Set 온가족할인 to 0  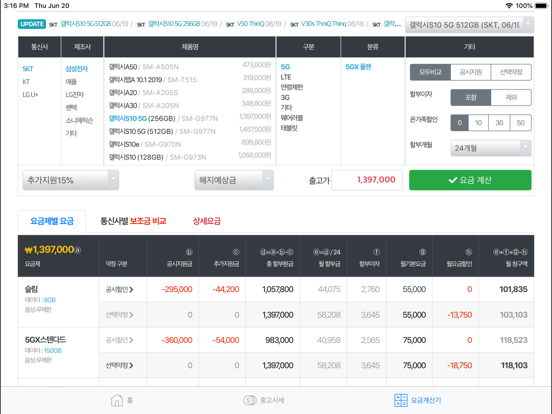pos(459,123)
